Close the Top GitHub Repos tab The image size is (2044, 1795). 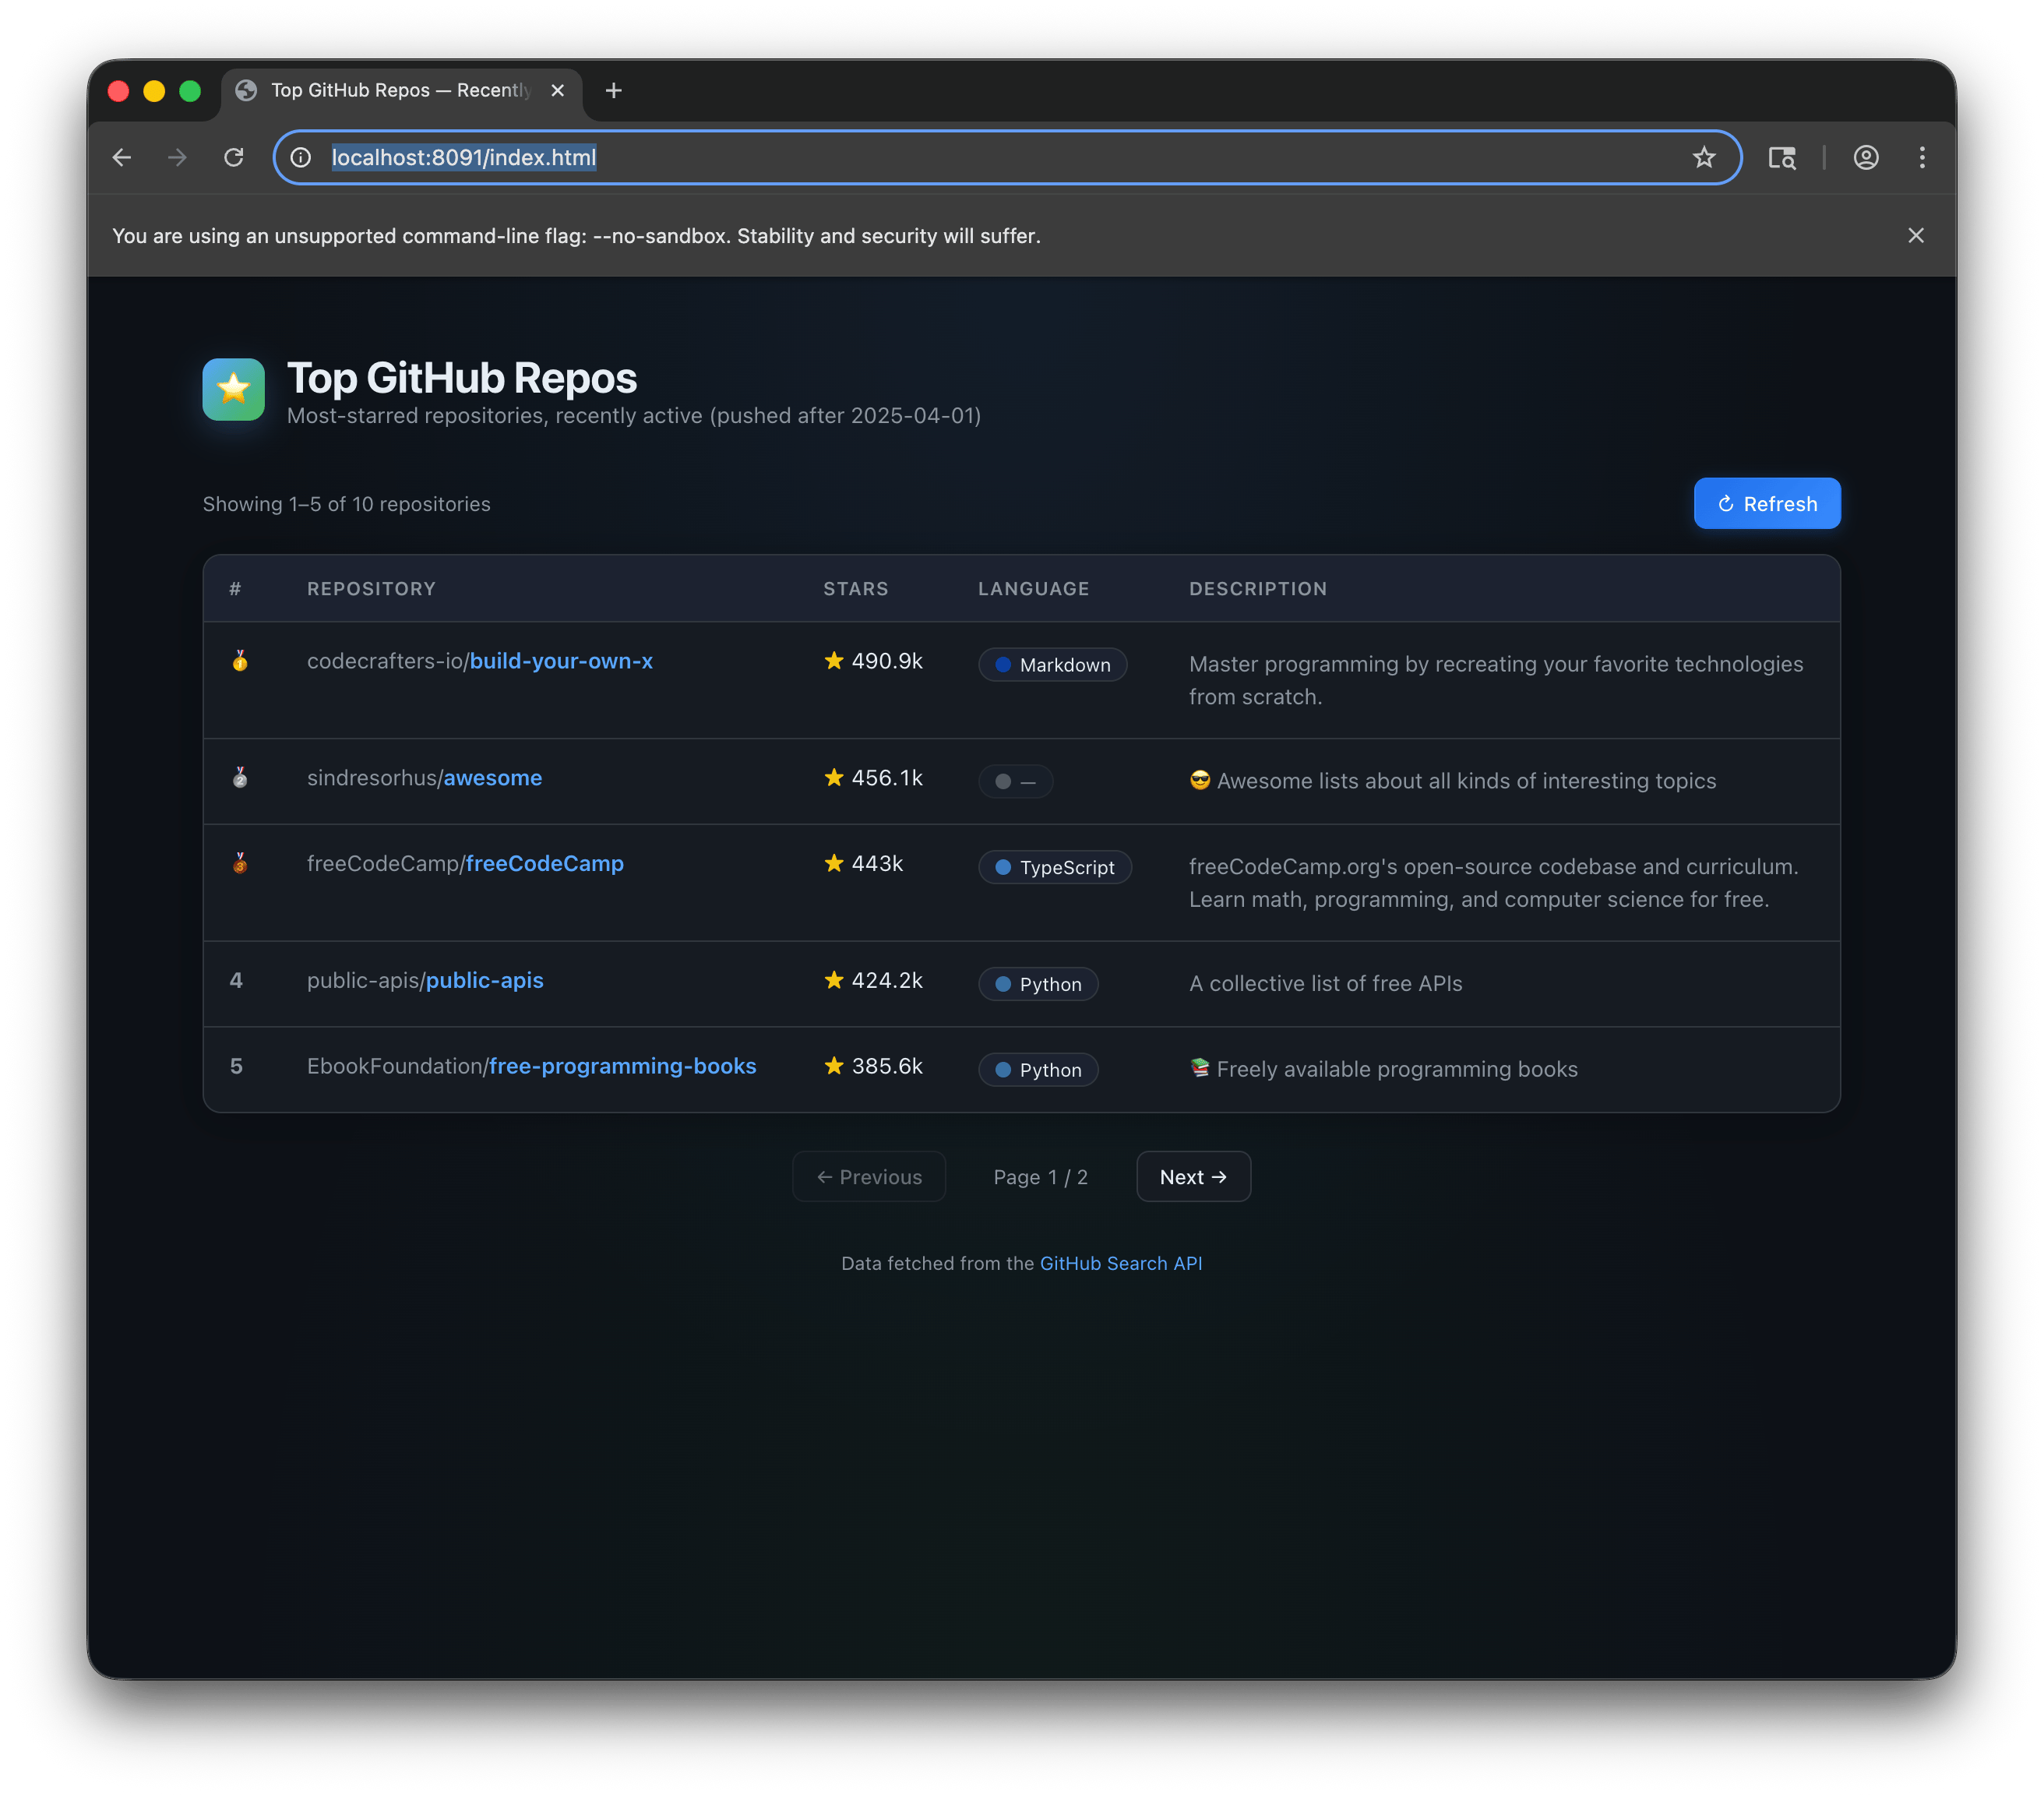pos(558,91)
